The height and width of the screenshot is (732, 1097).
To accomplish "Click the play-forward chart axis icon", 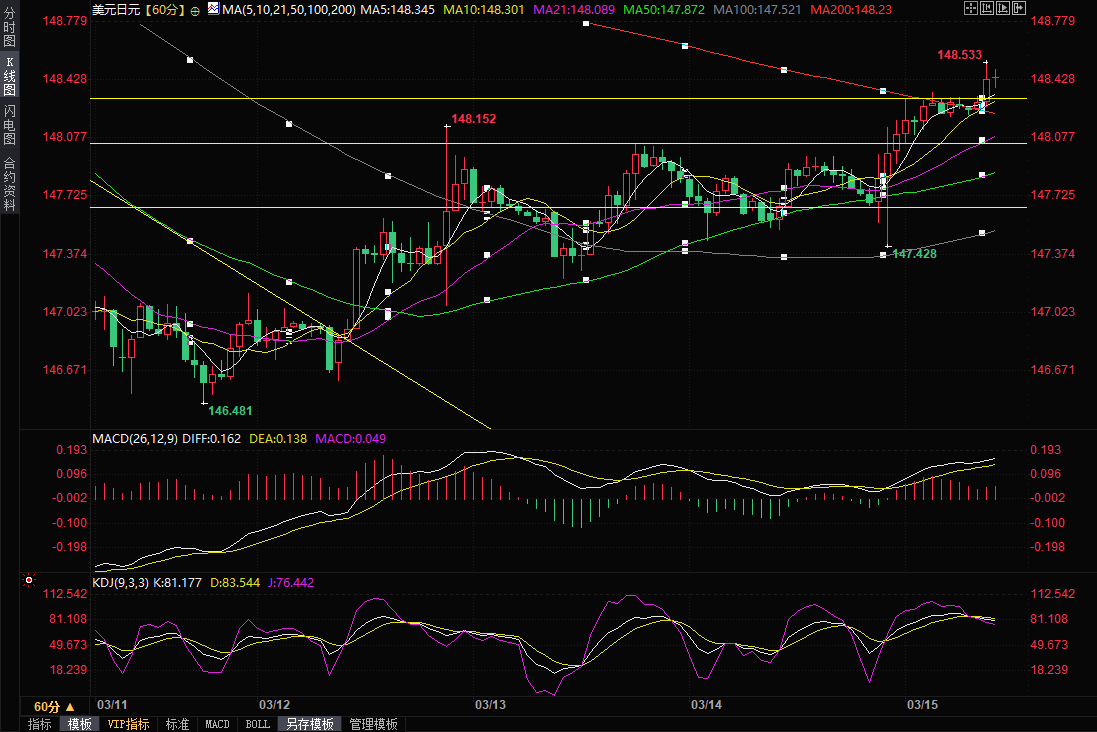I will click(1004, 9).
